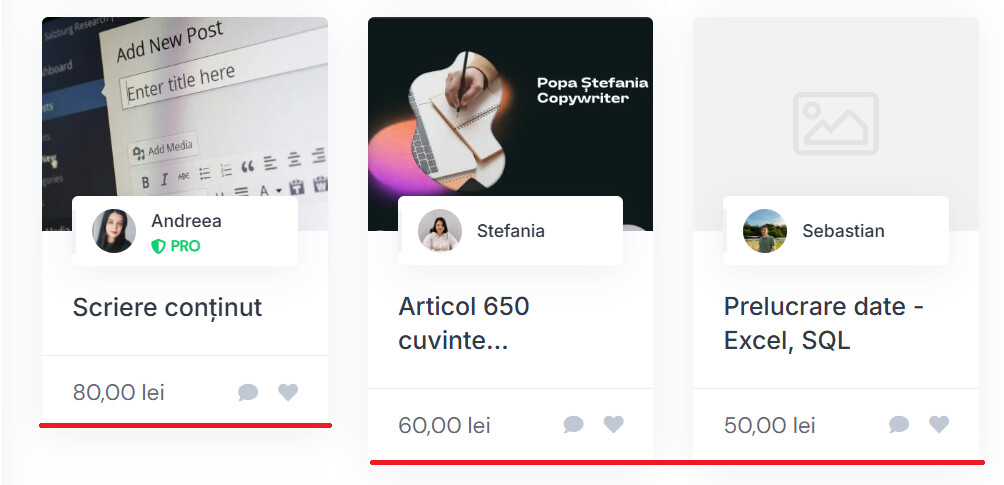Click the Add New Post cover image

pyautogui.click(x=185, y=107)
